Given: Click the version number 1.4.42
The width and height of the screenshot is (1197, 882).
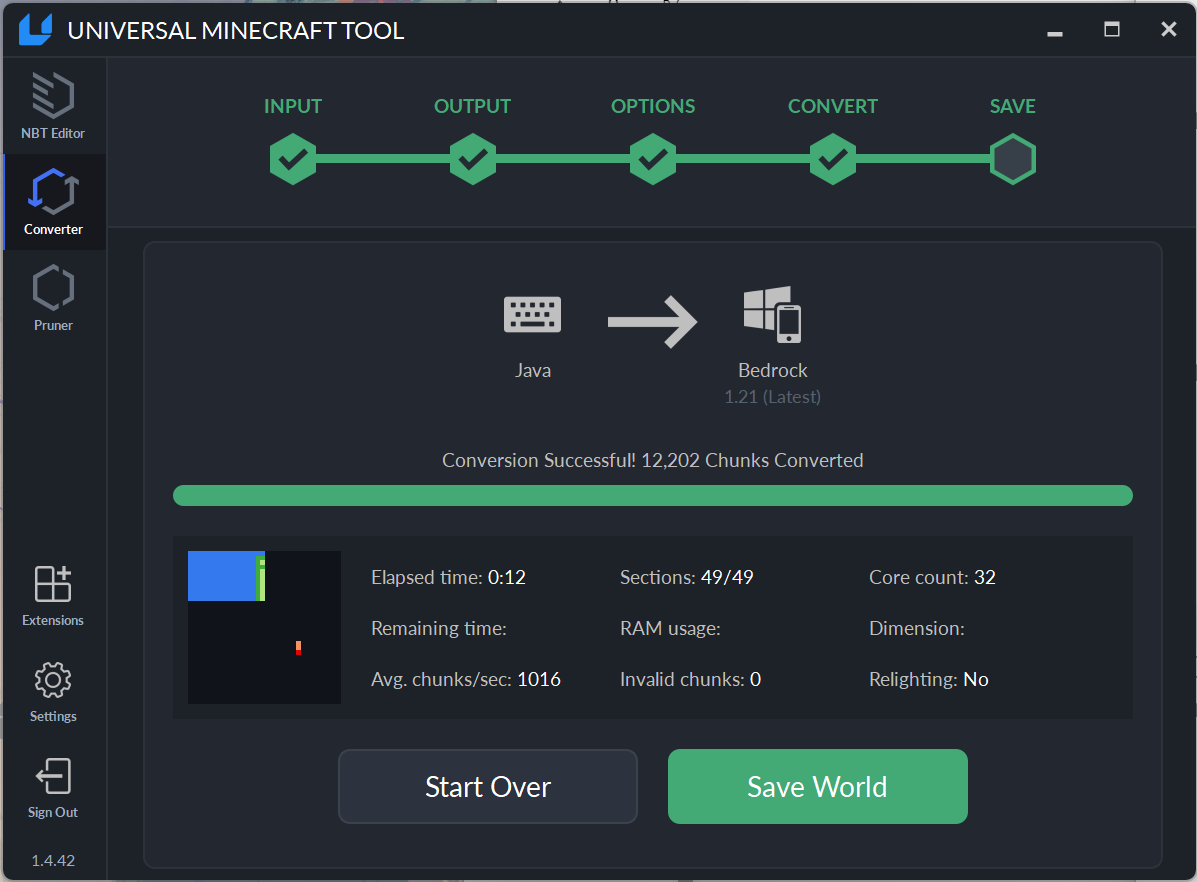Looking at the screenshot, I should click(53, 861).
